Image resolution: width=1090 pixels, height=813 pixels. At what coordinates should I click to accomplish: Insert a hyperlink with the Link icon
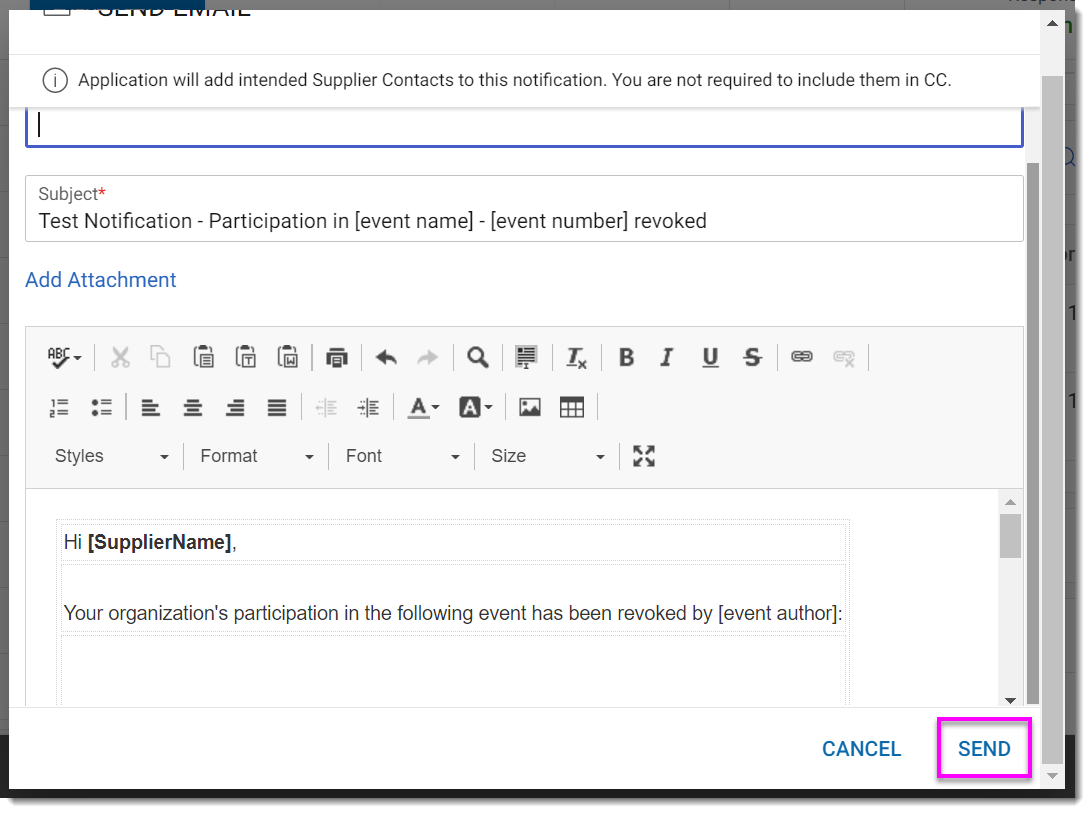point(802,357)
